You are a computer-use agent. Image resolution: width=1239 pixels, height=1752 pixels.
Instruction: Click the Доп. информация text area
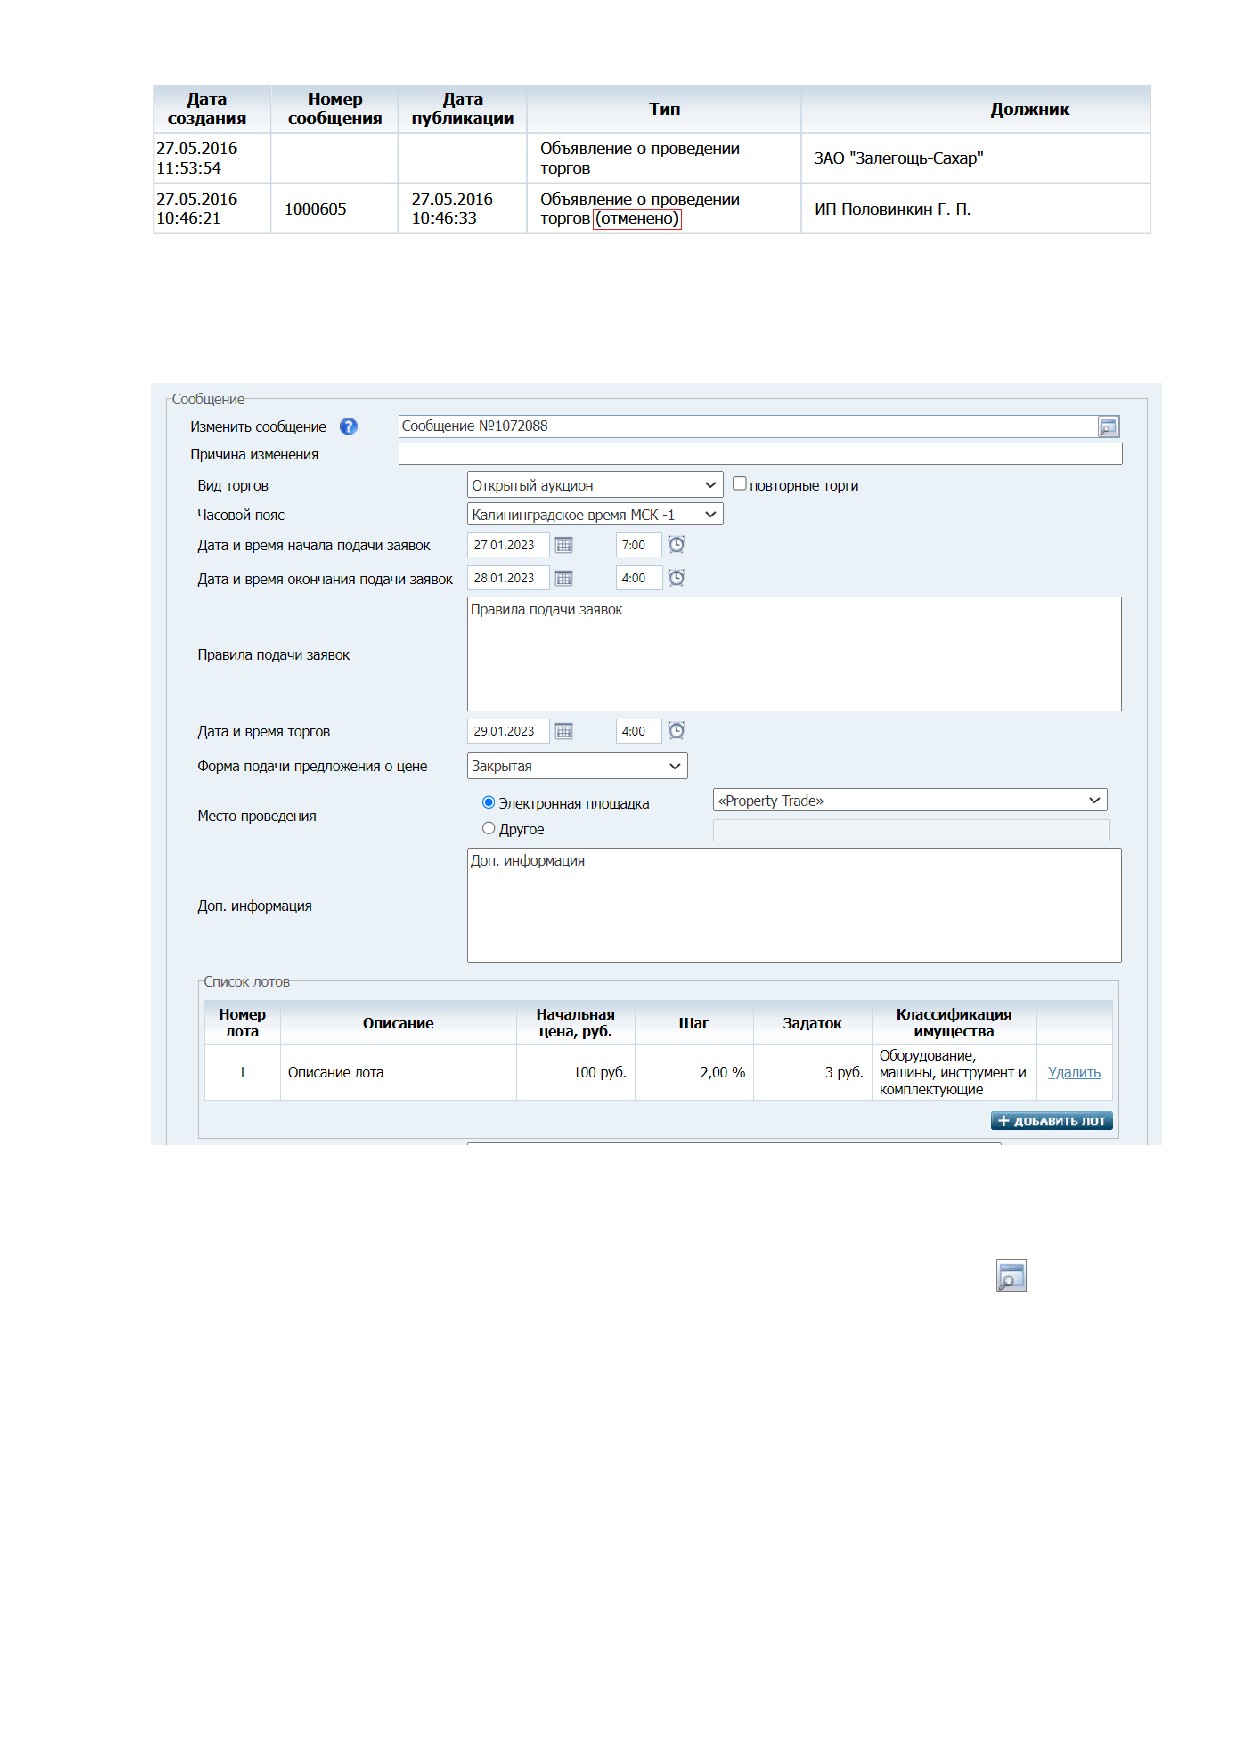tap(794, 906)
